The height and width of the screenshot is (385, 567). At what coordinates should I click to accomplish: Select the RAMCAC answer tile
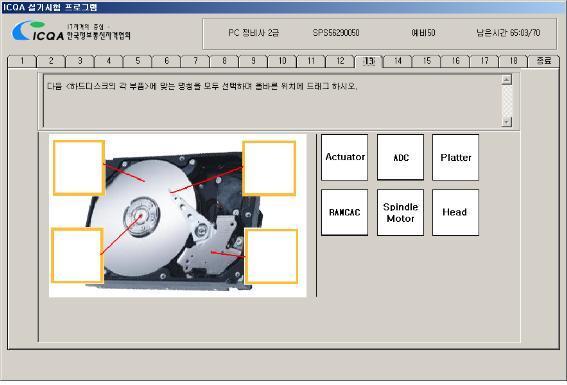[x=345, y=213]
